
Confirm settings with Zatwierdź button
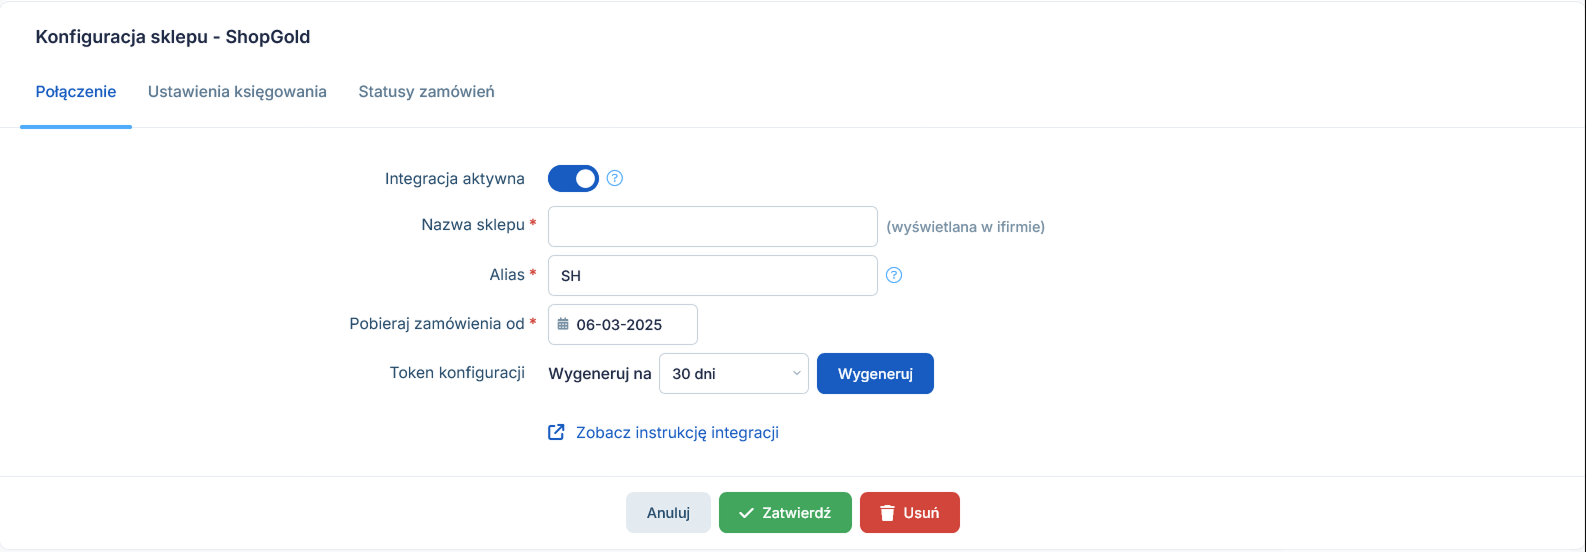coord(785,513)
